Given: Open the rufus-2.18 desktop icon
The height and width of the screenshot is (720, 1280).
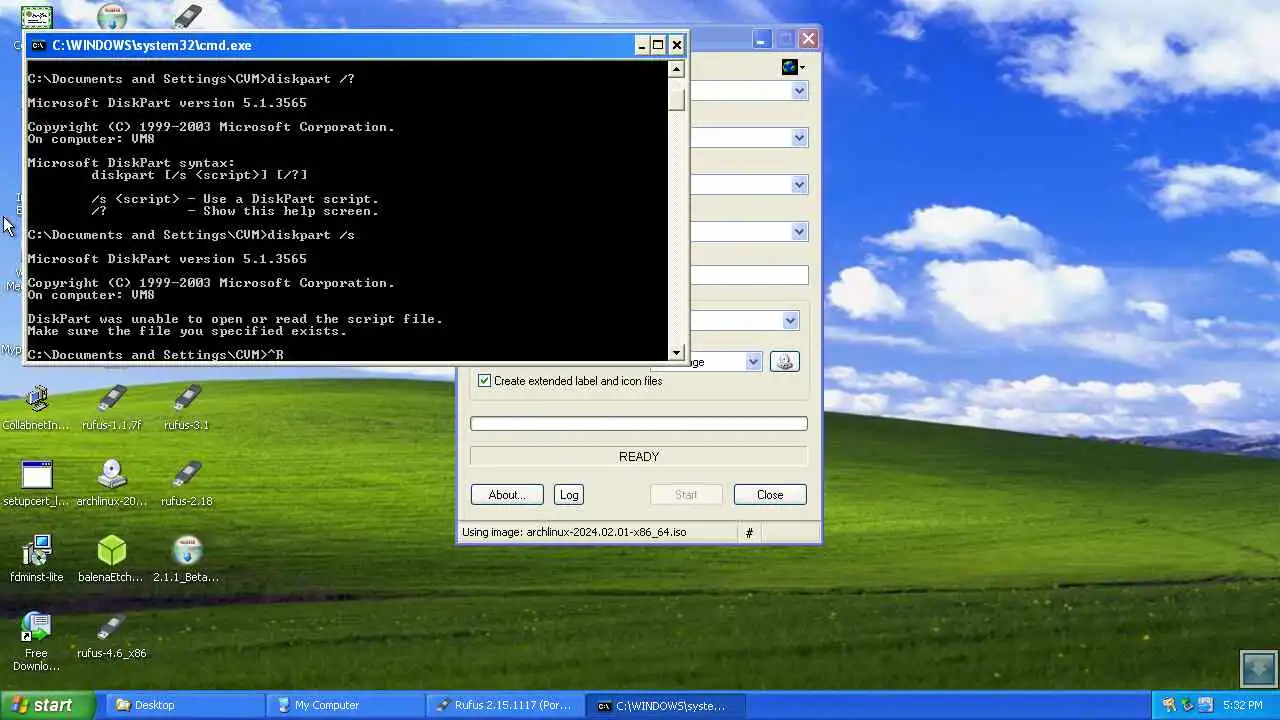Looking at the screenshot, I should coord(187,475).
